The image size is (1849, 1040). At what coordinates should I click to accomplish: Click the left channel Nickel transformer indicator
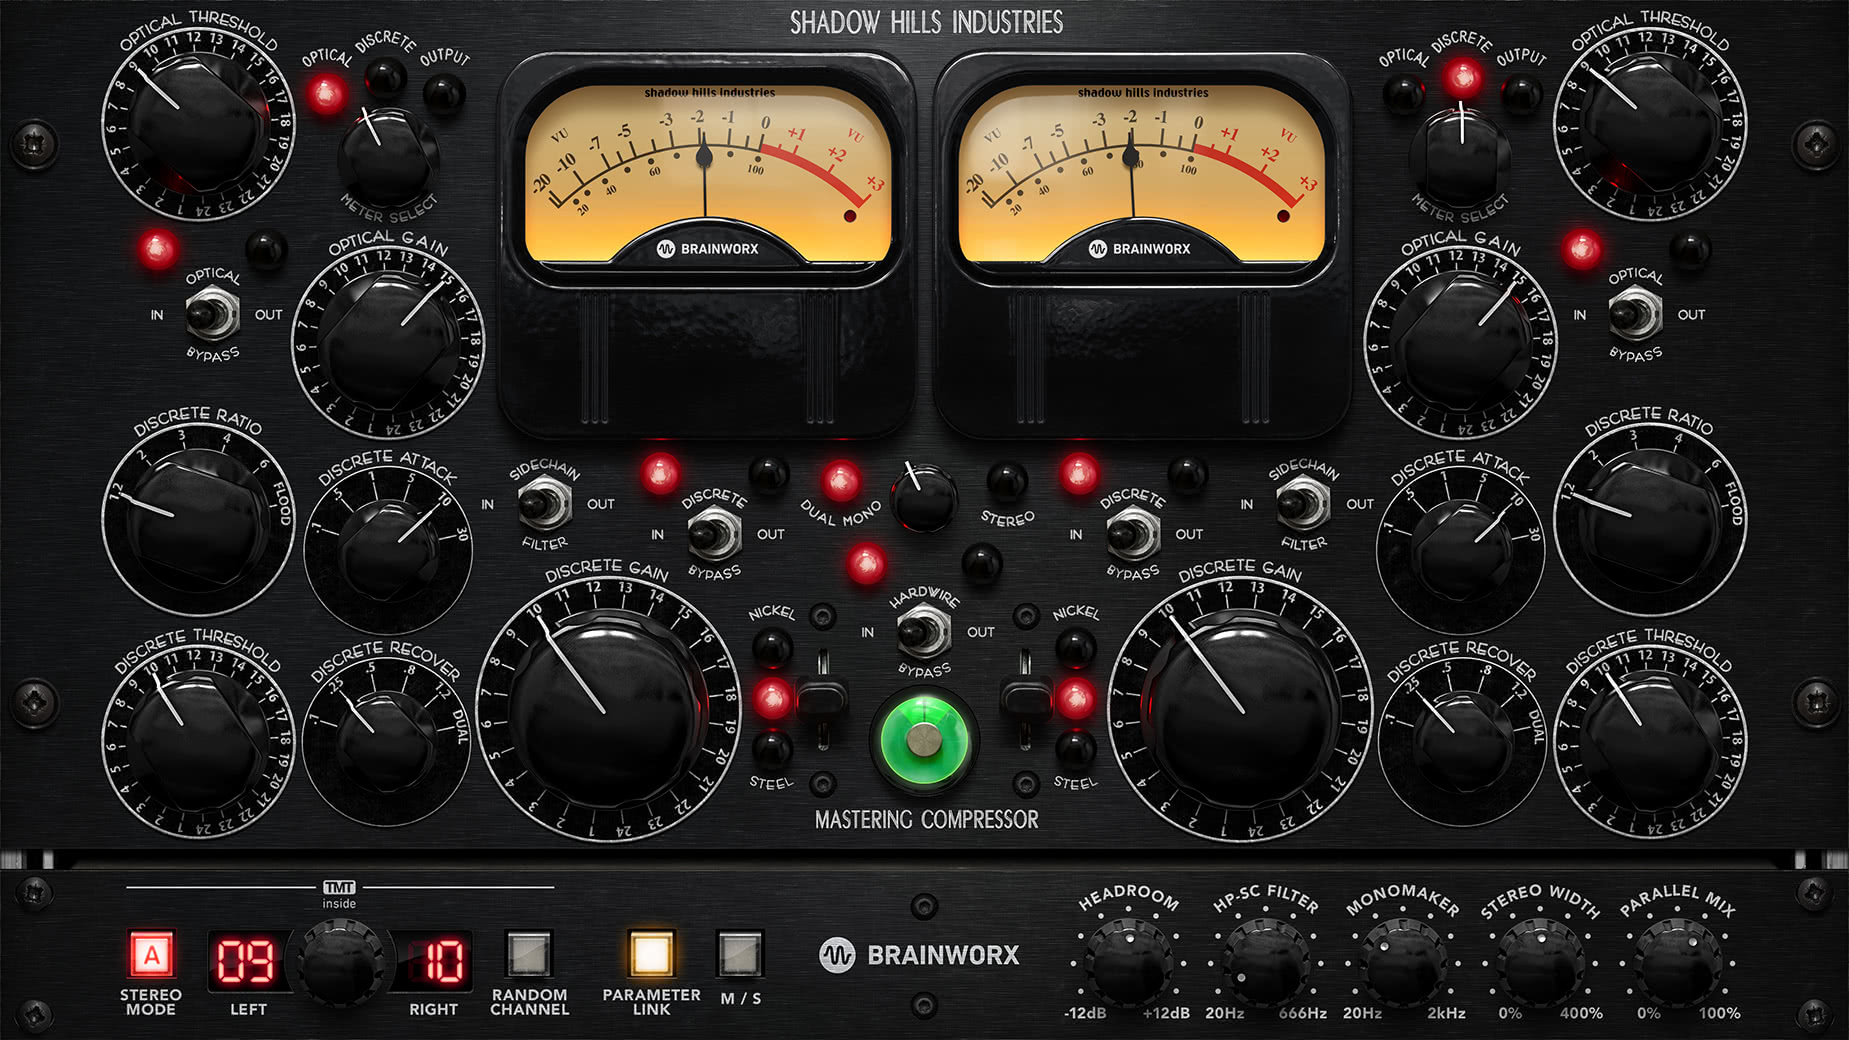pyautogui.click(x=772, y=647)
